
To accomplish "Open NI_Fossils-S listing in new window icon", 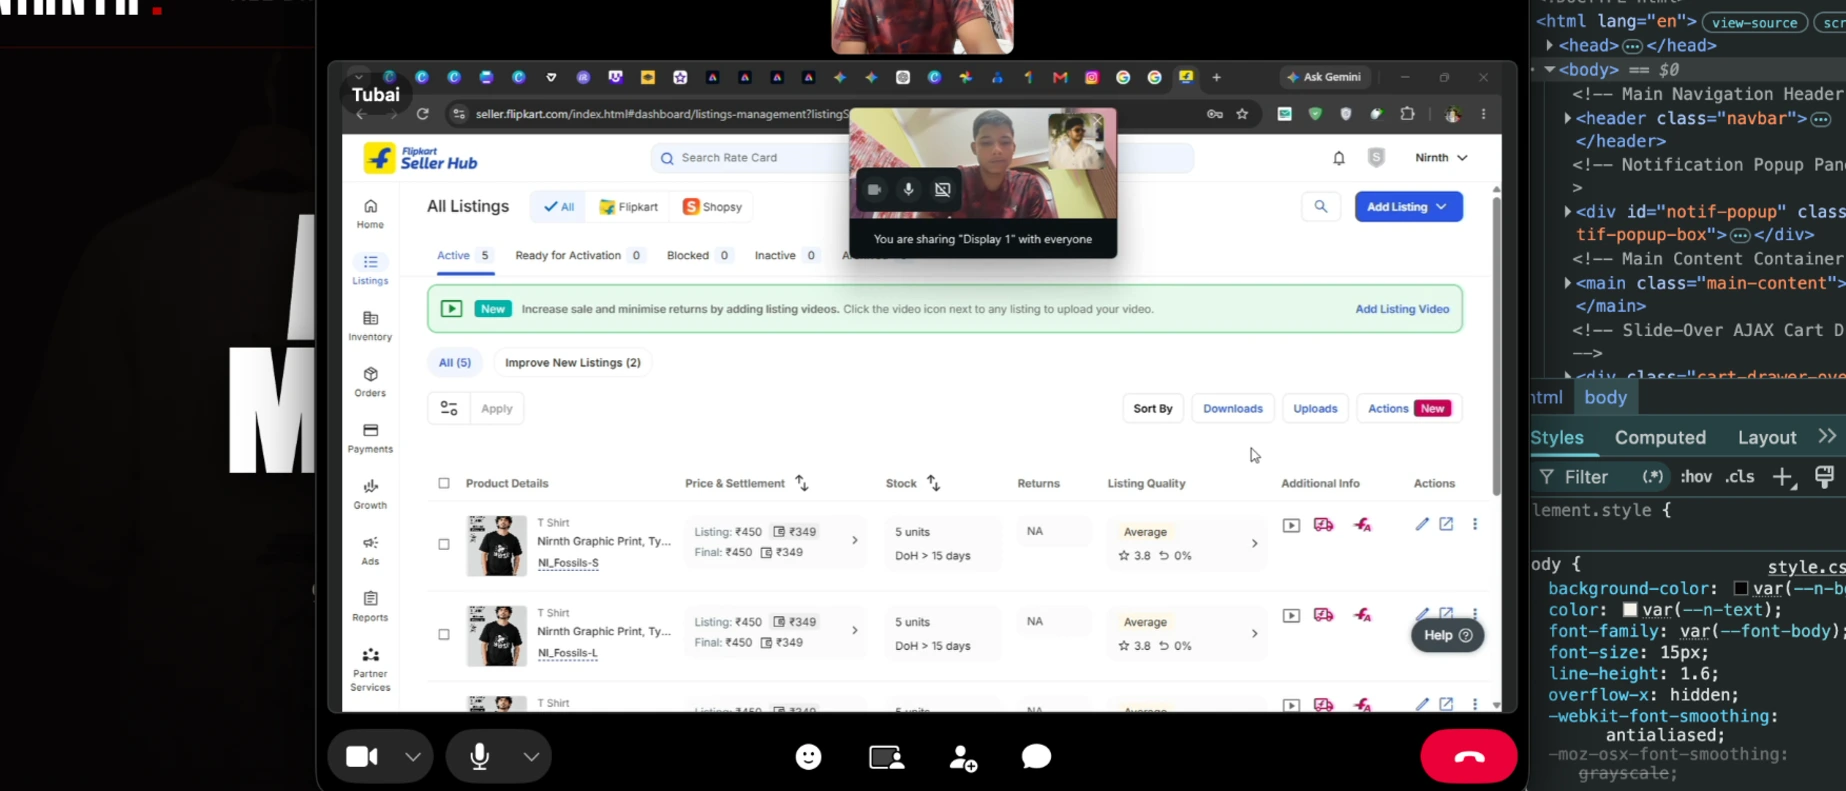I will point(1446,524).
